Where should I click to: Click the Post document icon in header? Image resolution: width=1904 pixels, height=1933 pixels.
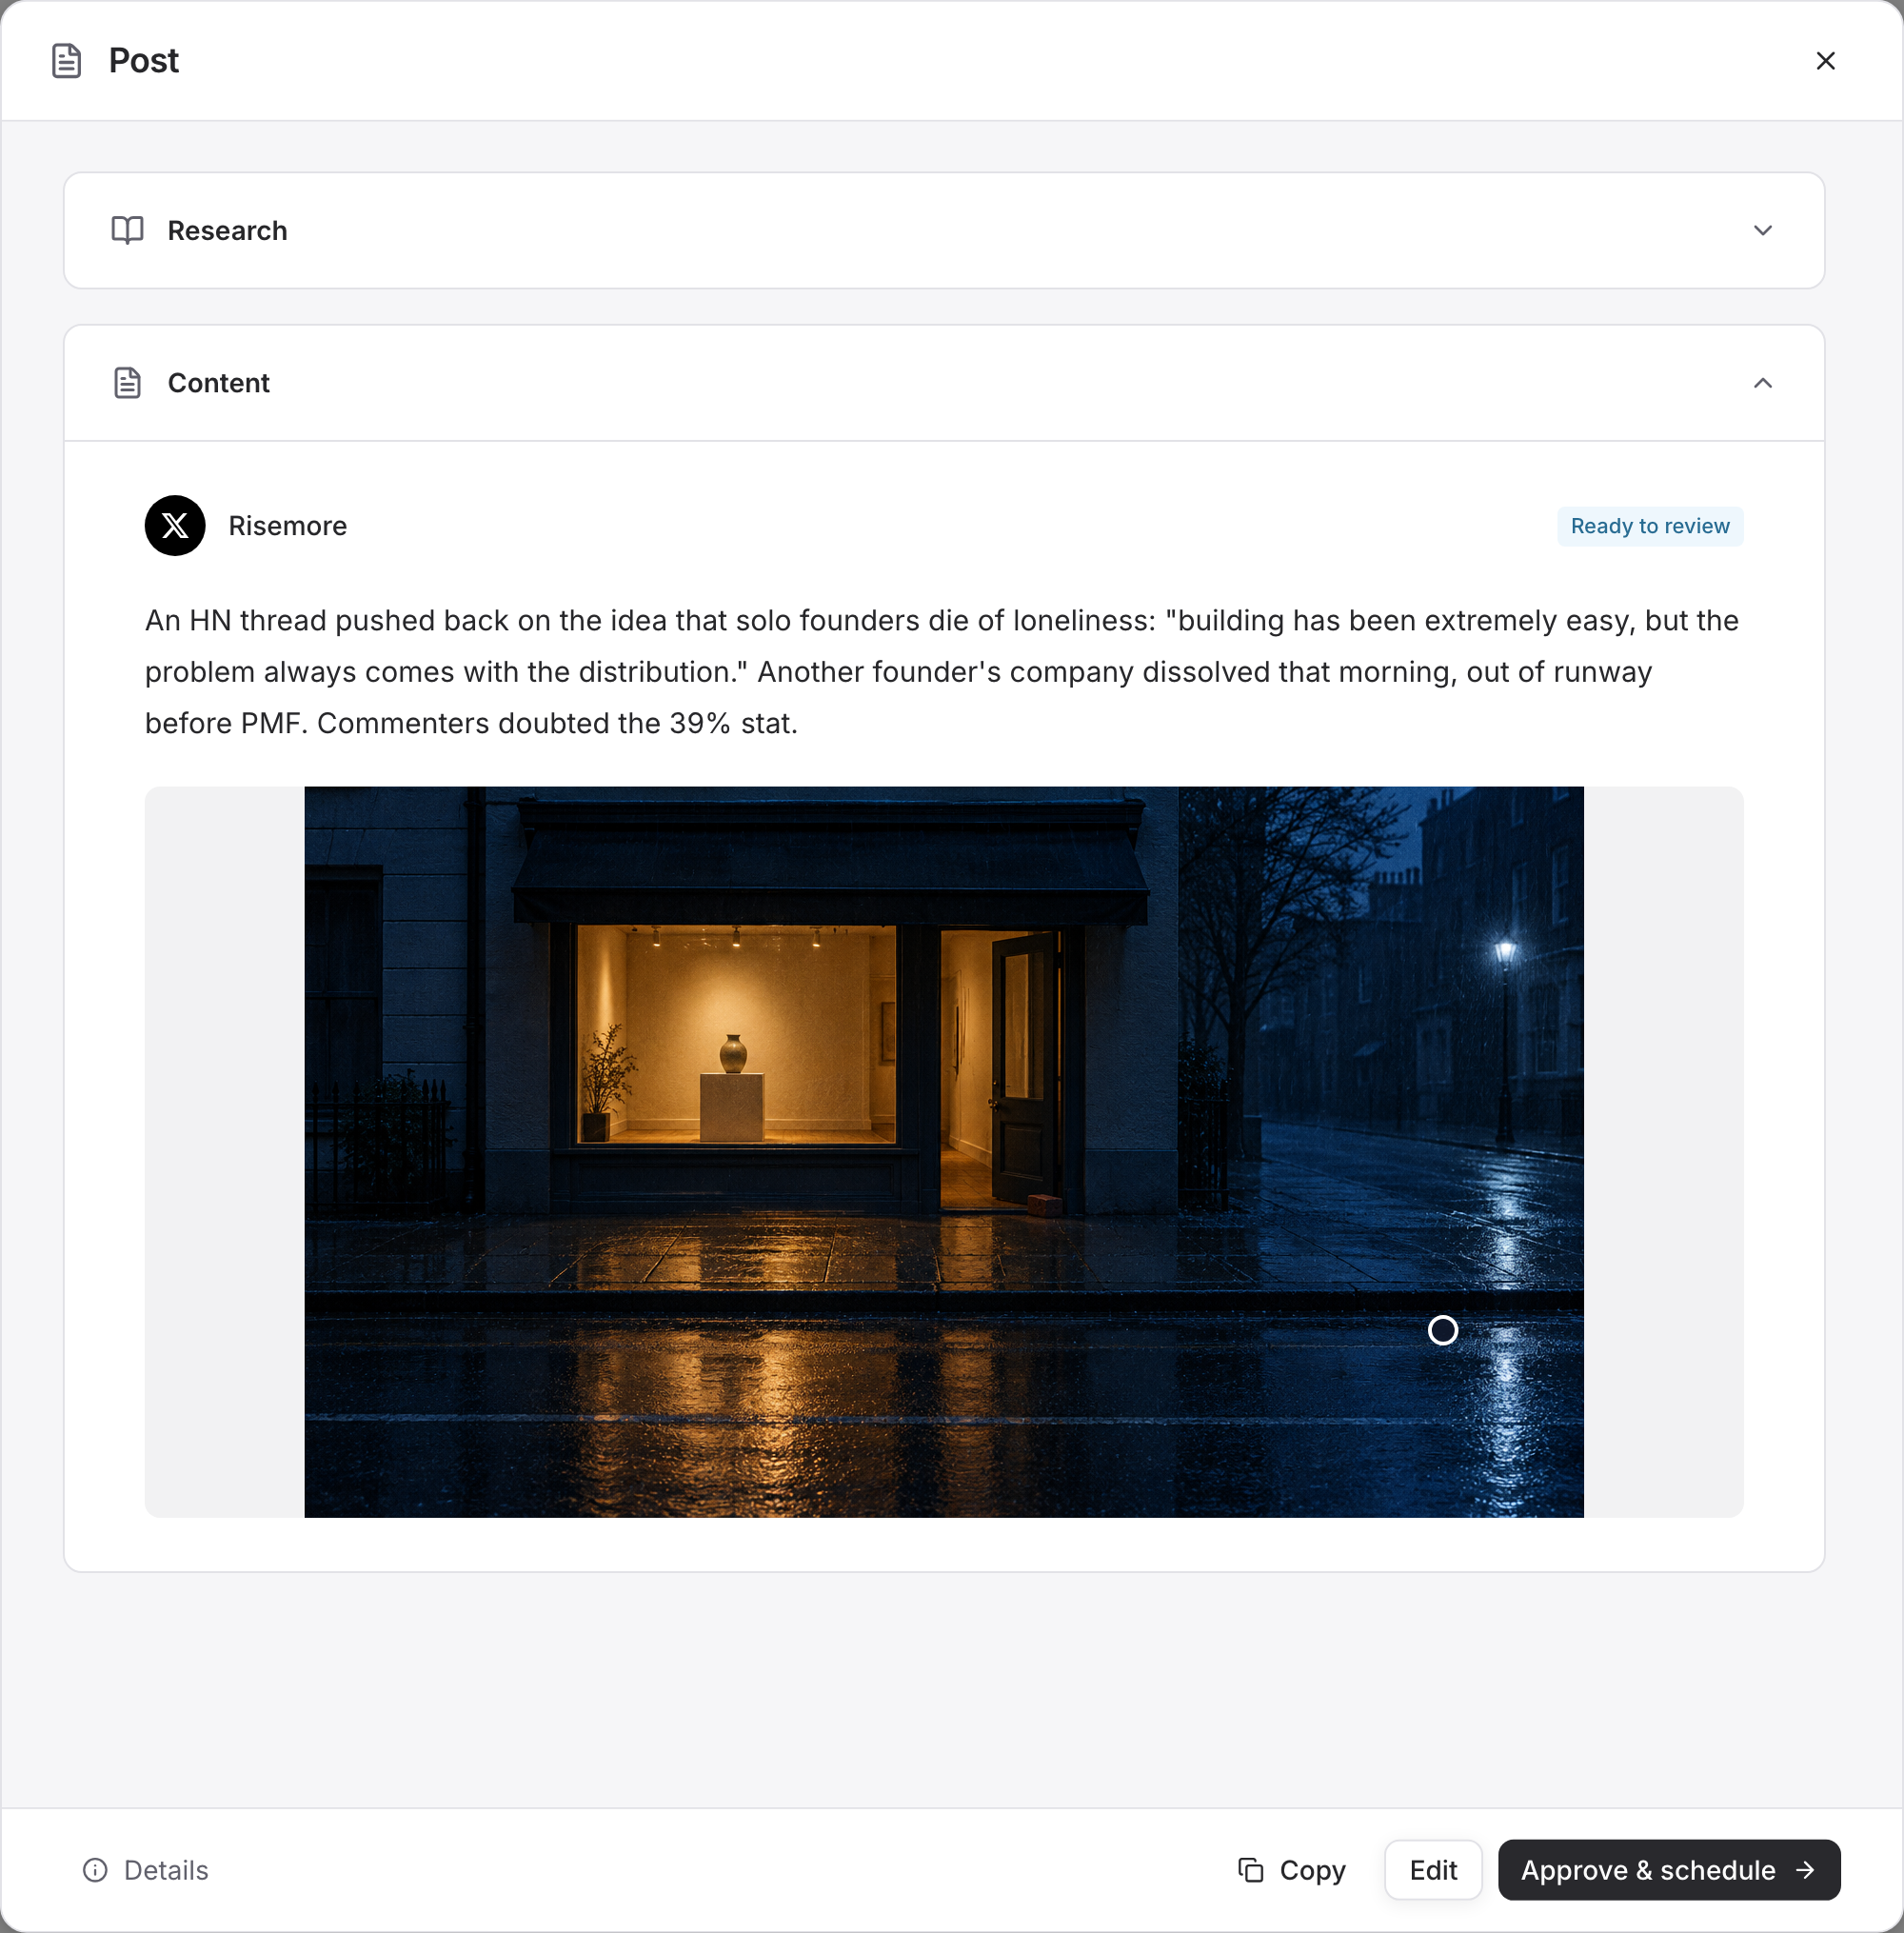coord(66,61)
